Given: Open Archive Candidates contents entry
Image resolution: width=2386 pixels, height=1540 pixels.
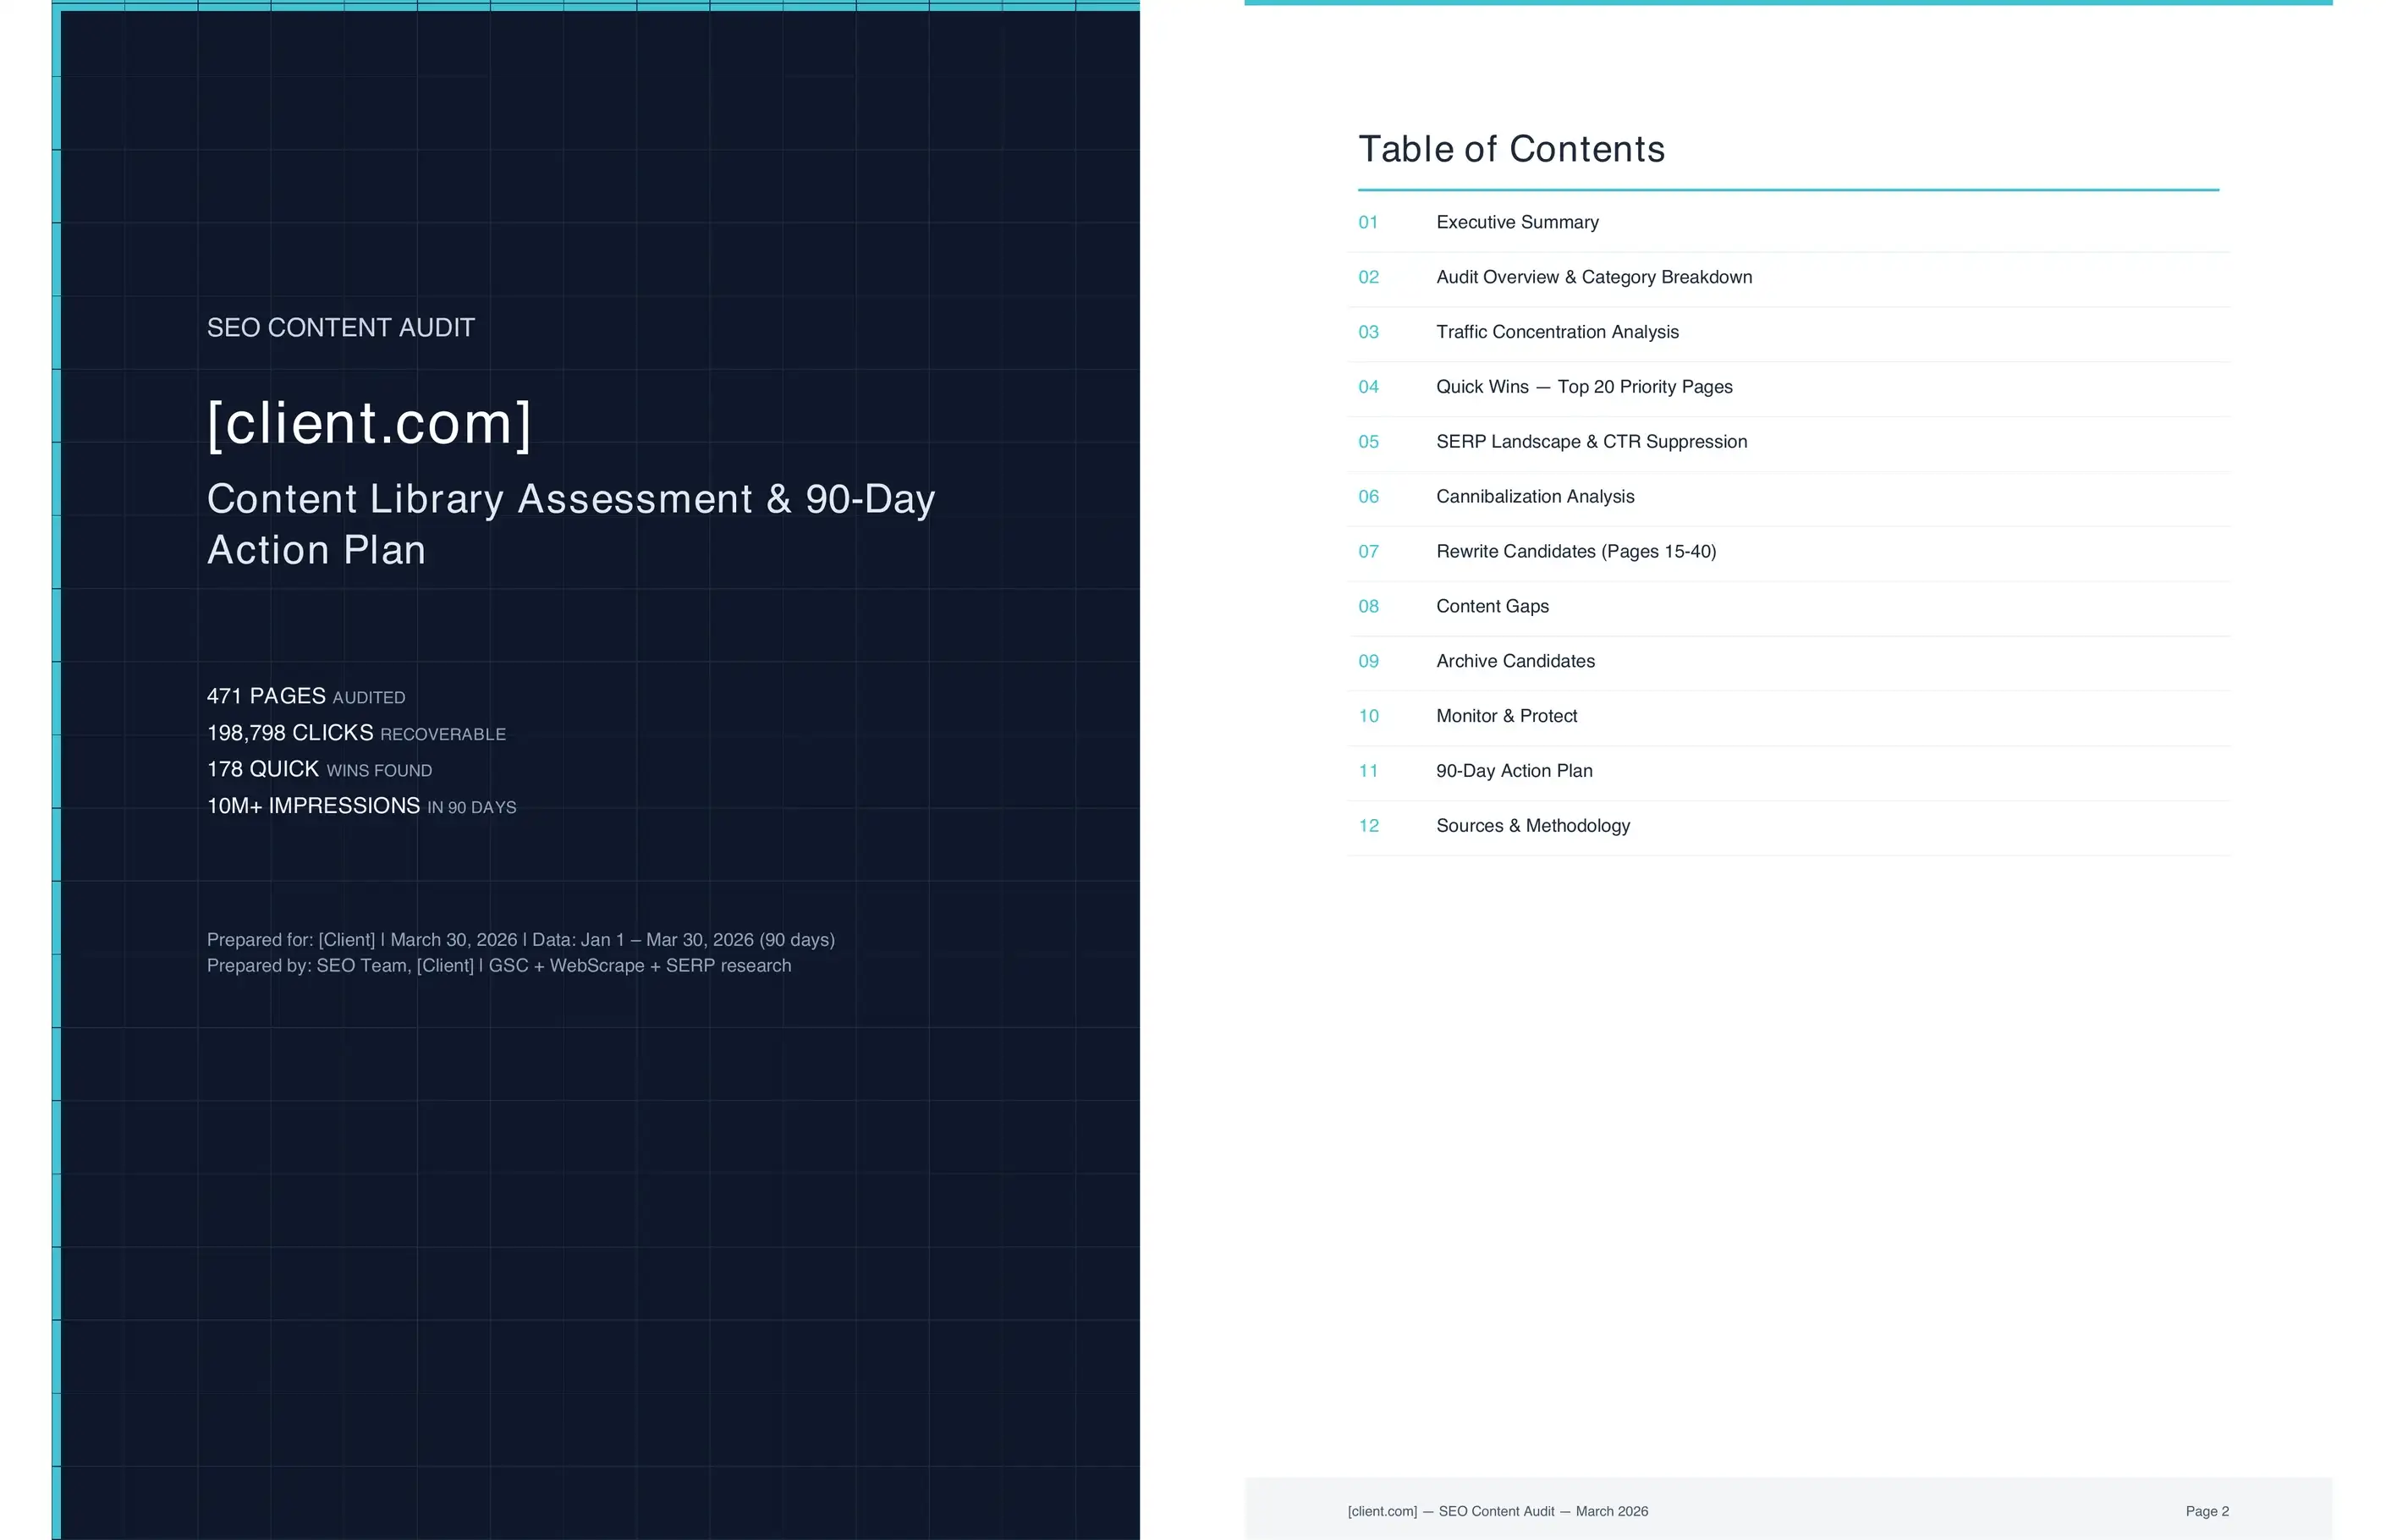Looking at the screenshot, I should click(1514, 661).
